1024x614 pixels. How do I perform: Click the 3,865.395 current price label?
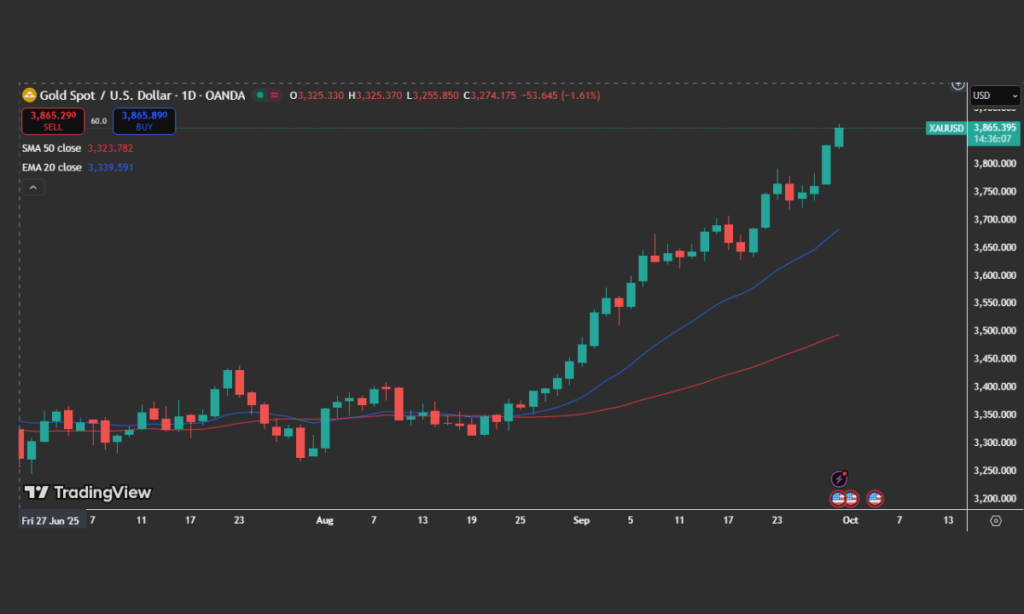995,128
